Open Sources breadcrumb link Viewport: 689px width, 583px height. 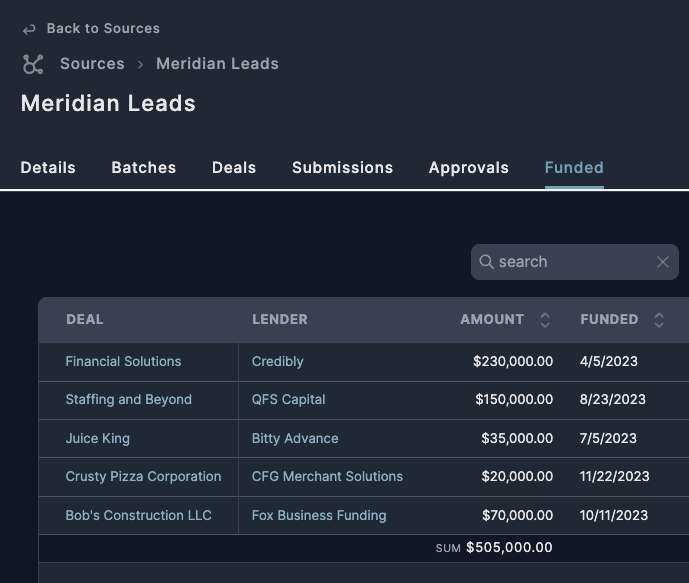[x=92, y=64]
